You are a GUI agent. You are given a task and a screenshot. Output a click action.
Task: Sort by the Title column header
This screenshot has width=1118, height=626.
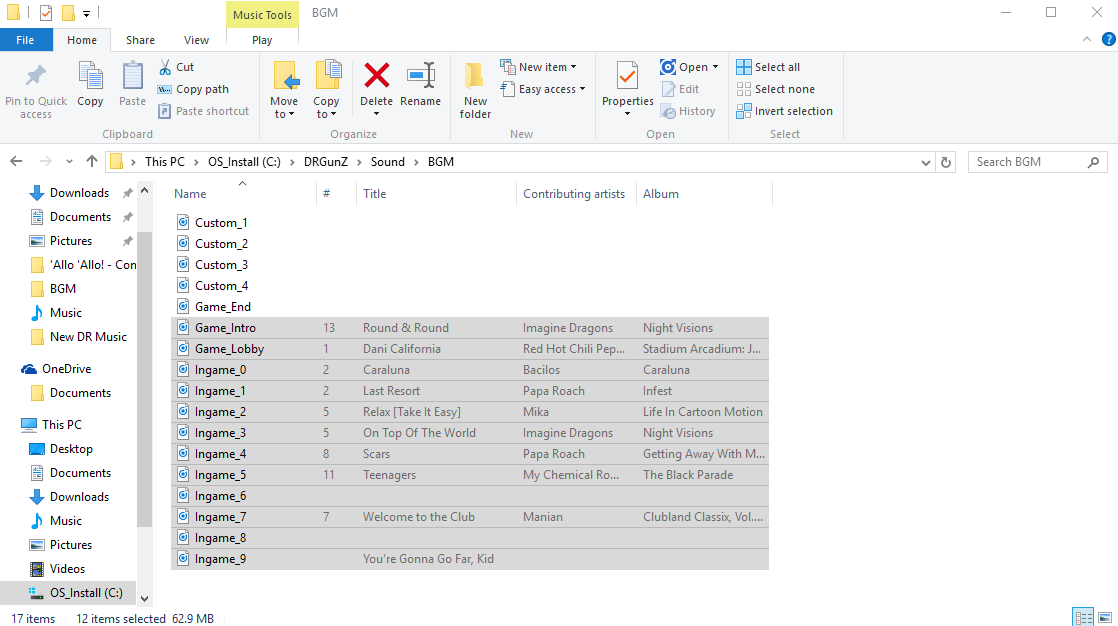(374, 194)
